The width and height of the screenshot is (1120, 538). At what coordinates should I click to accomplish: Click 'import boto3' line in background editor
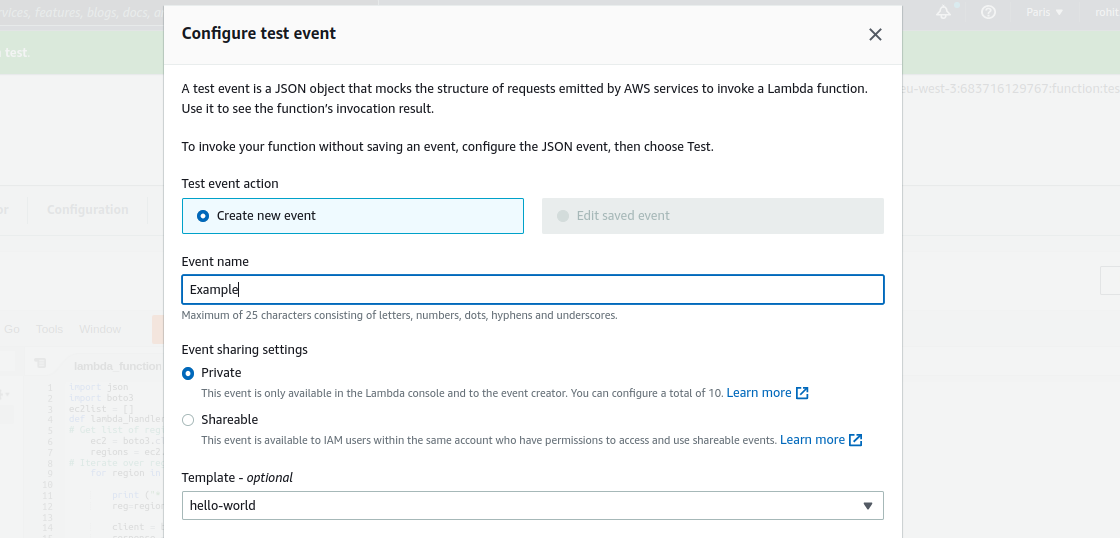[101, 397]
